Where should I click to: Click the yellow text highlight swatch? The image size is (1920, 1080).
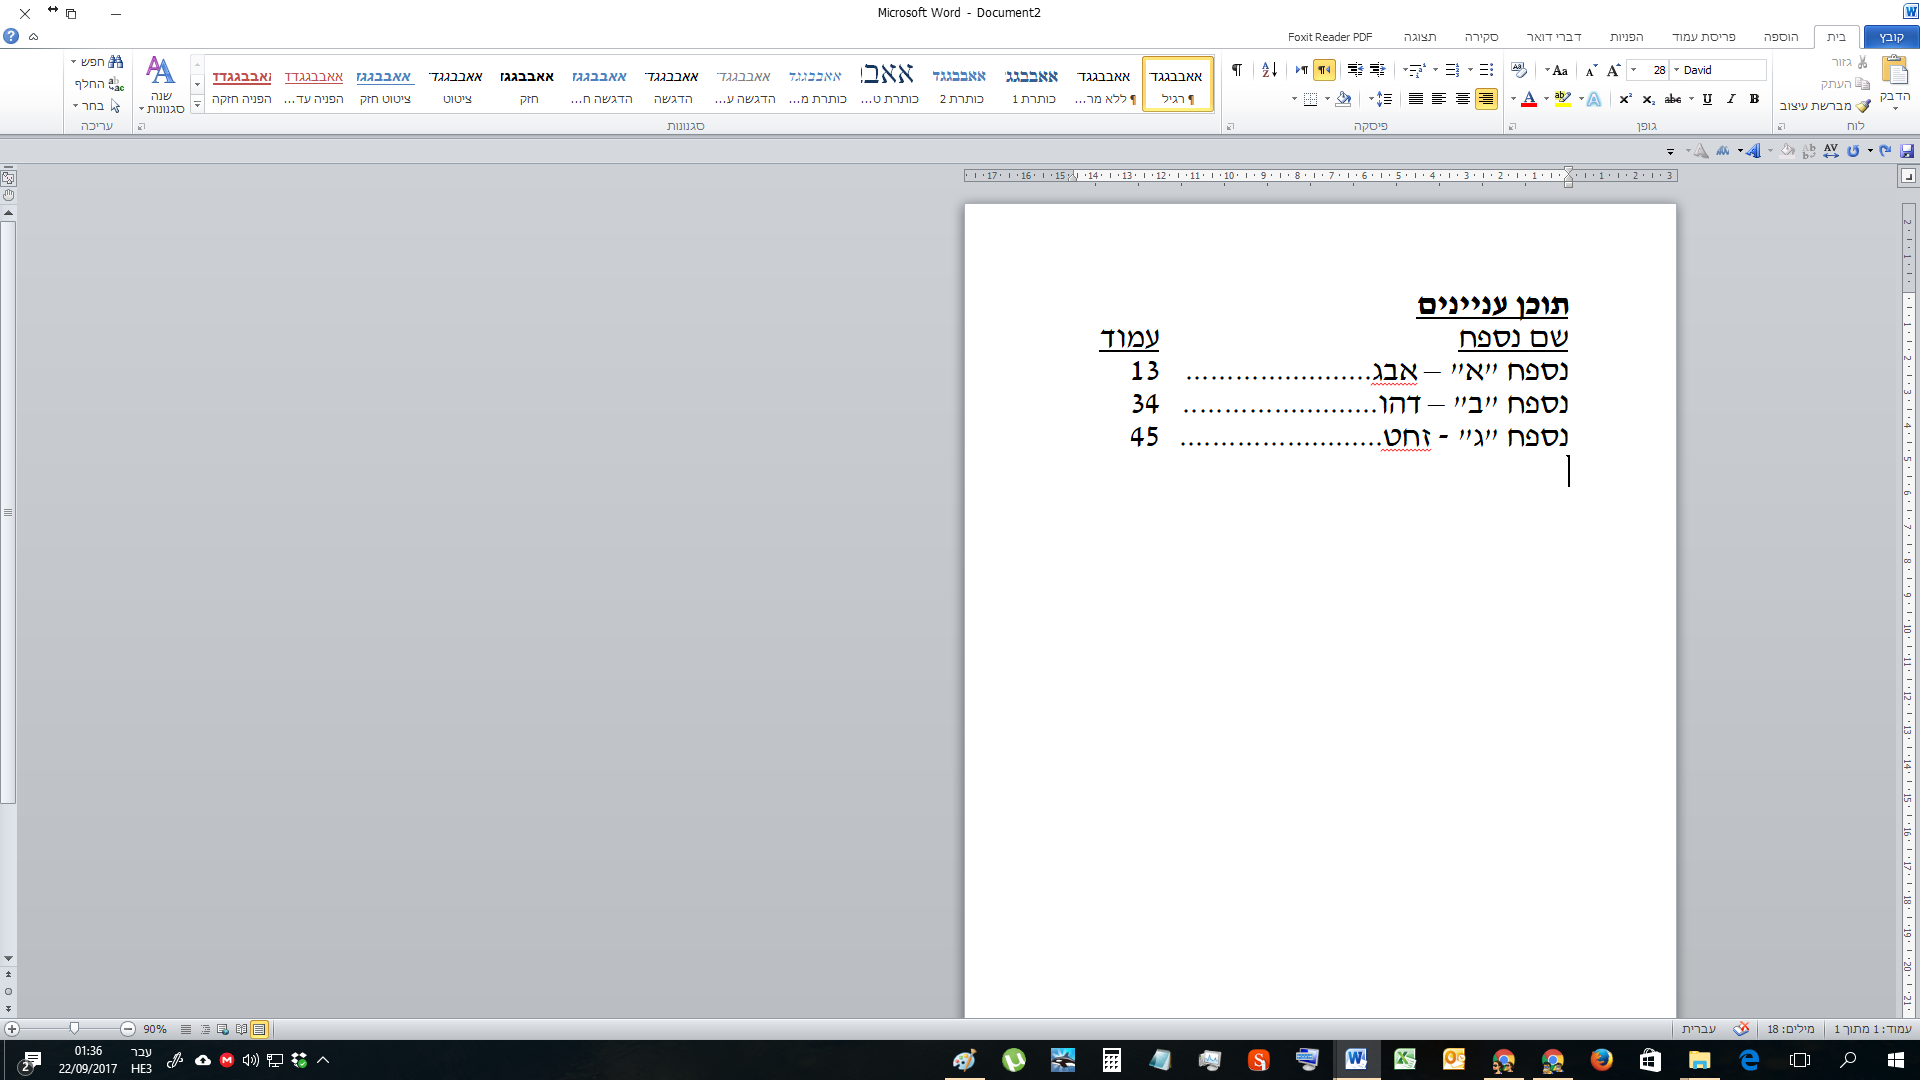pyautogui.click(x=1563, y=99)
